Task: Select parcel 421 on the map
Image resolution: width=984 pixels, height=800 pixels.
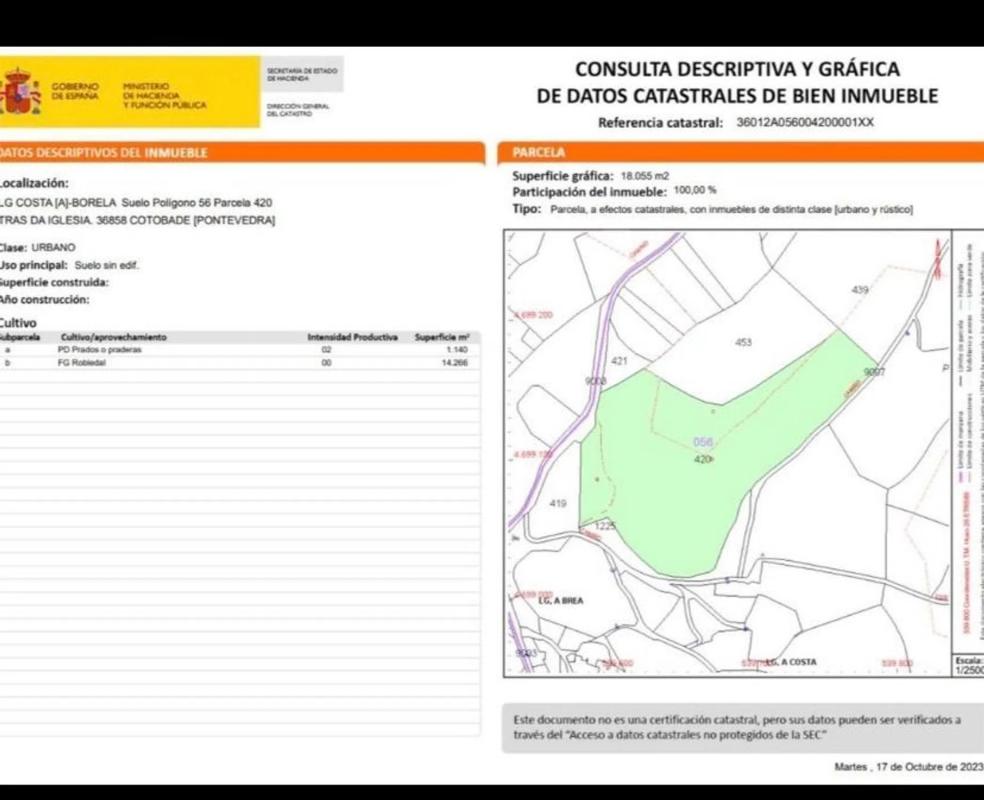Action: 618,360
